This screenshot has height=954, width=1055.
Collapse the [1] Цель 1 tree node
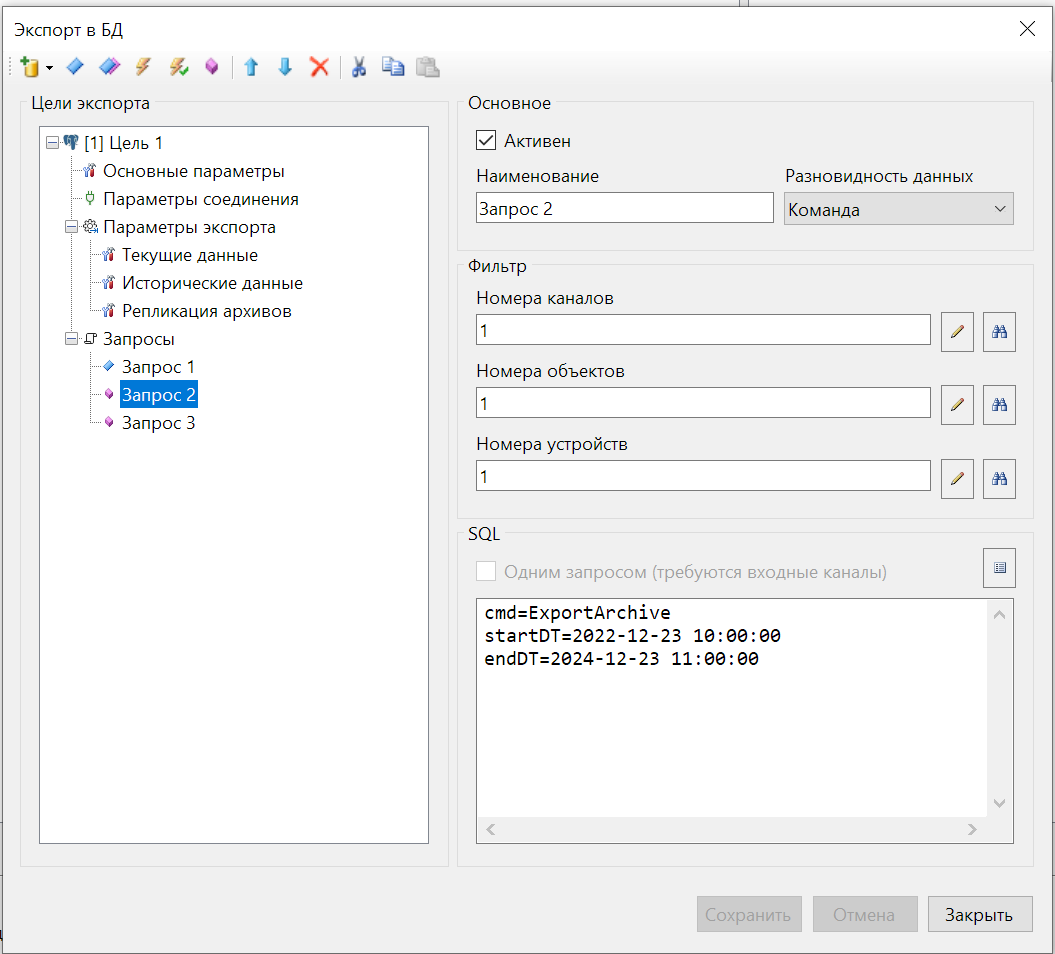click(x=52, y=143)
